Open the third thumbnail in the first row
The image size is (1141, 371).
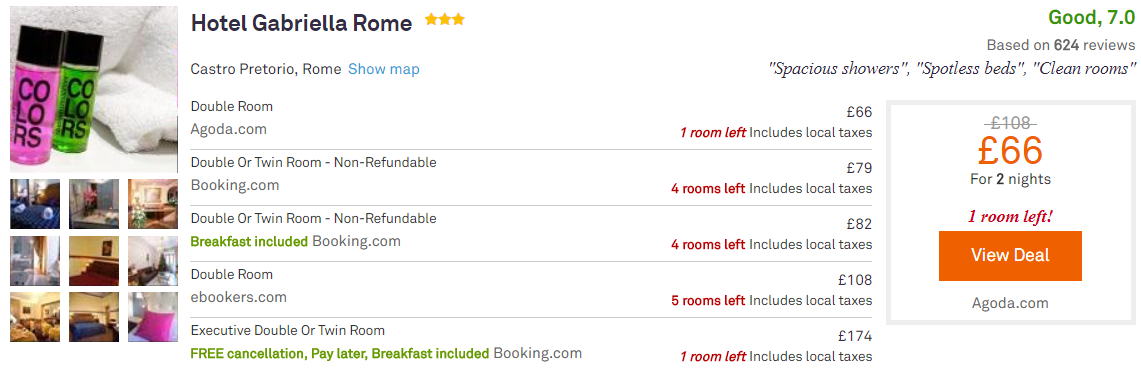pyautogui.click(x=153, y=204)
